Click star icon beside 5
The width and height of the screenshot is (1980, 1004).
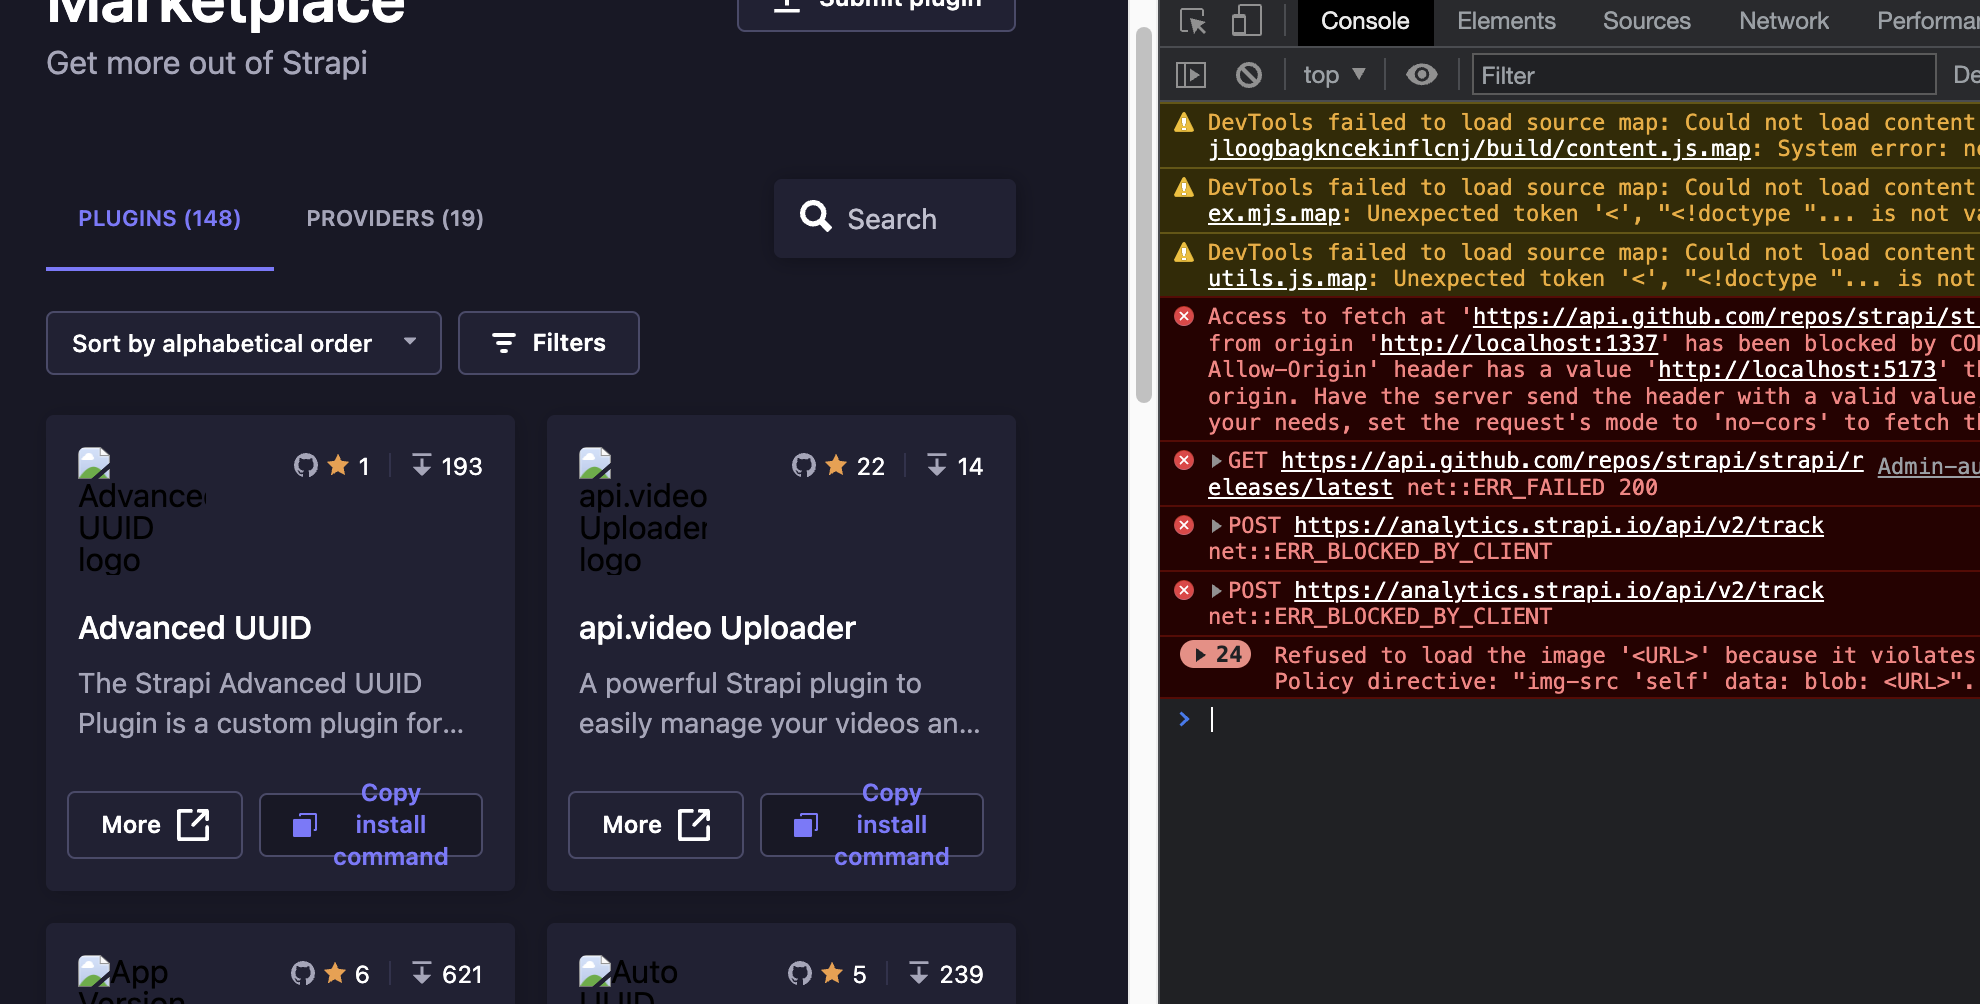tap(832, 973)
